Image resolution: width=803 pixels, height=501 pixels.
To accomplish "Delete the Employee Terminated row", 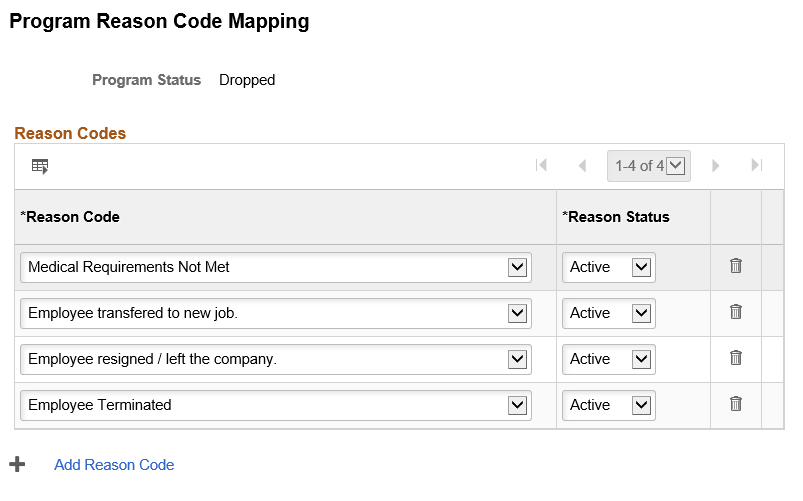I will [736, 405].
